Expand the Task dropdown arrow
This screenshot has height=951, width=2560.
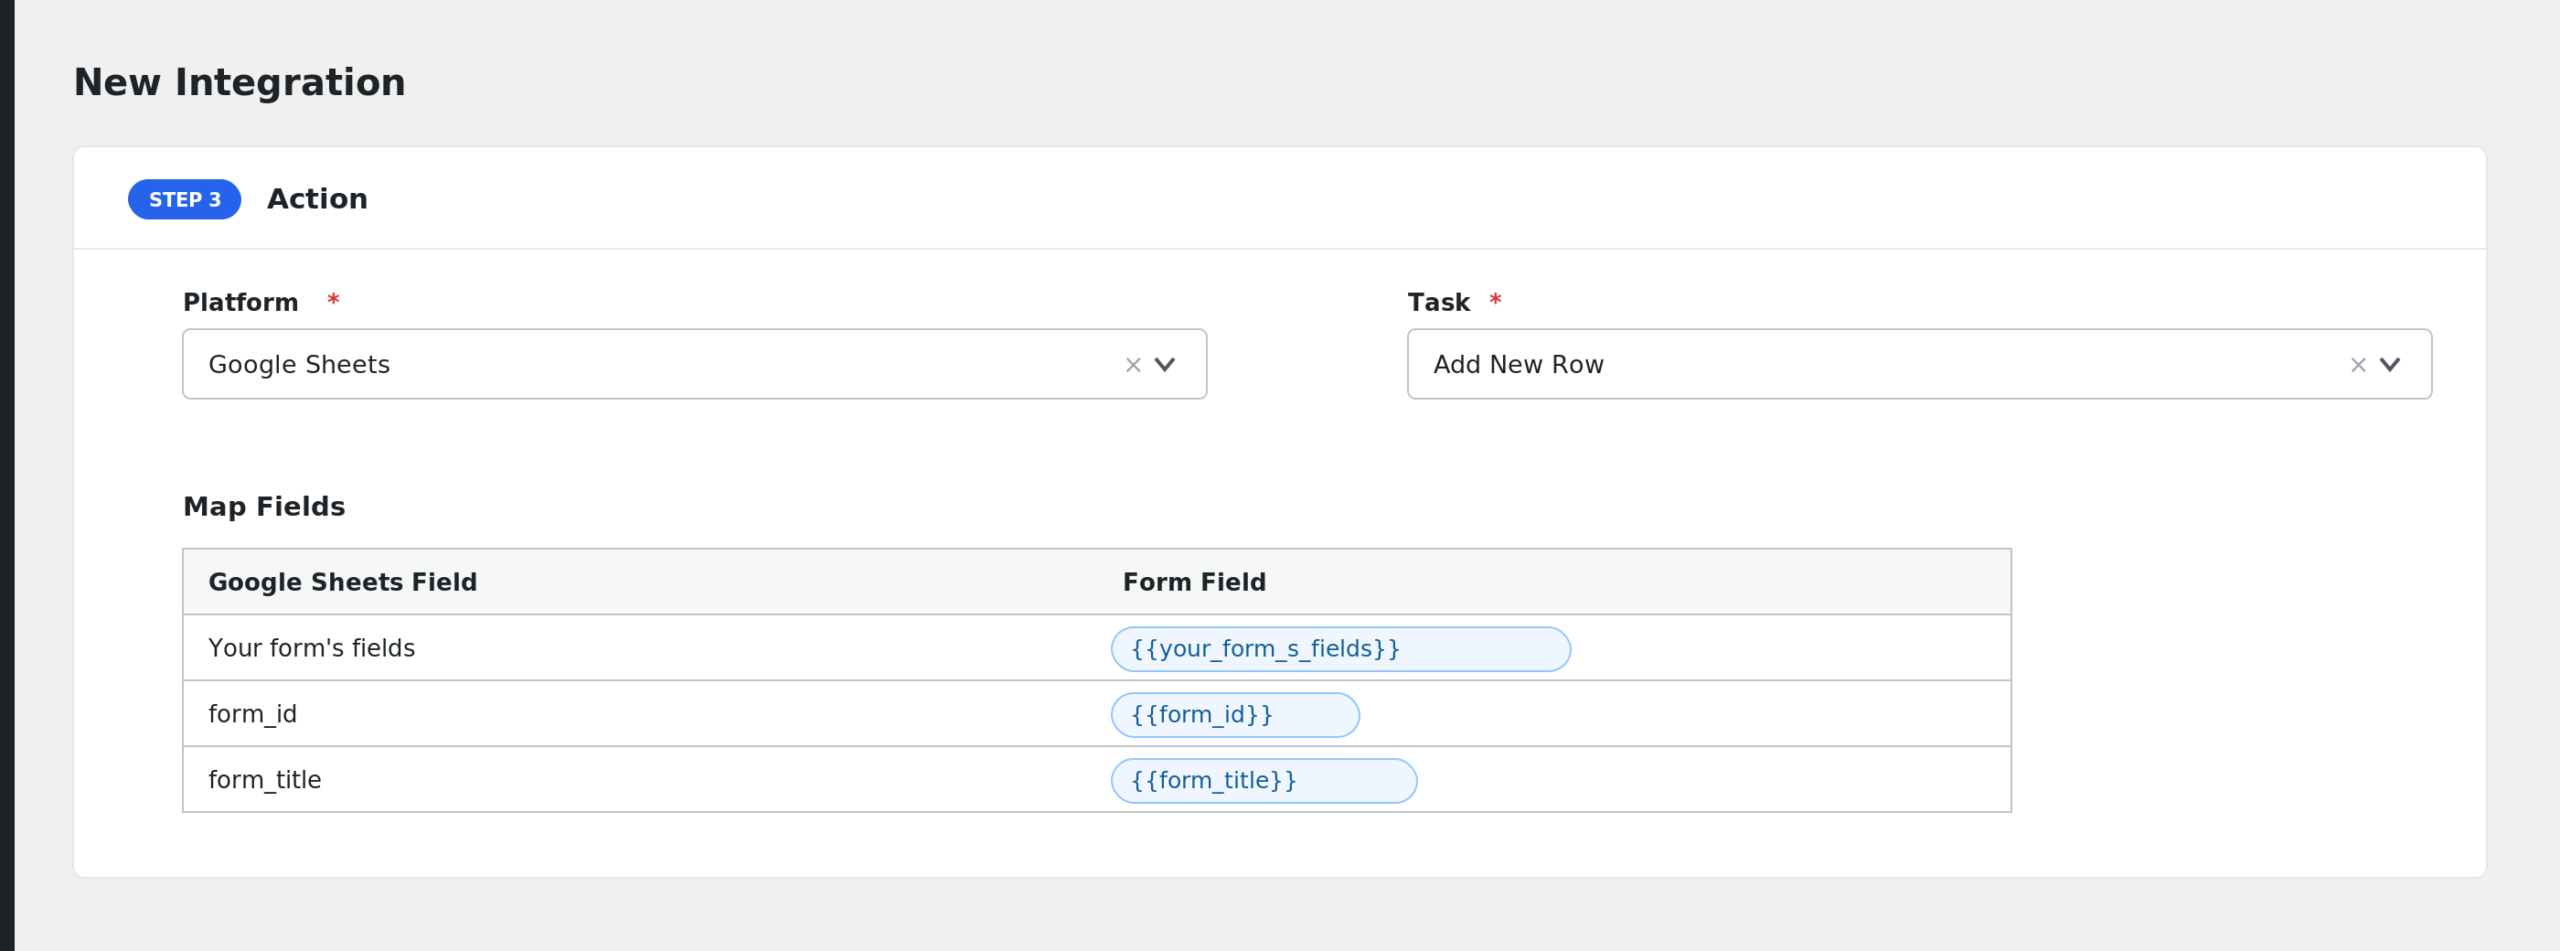pyautogui.click(x=2390, y=365)
